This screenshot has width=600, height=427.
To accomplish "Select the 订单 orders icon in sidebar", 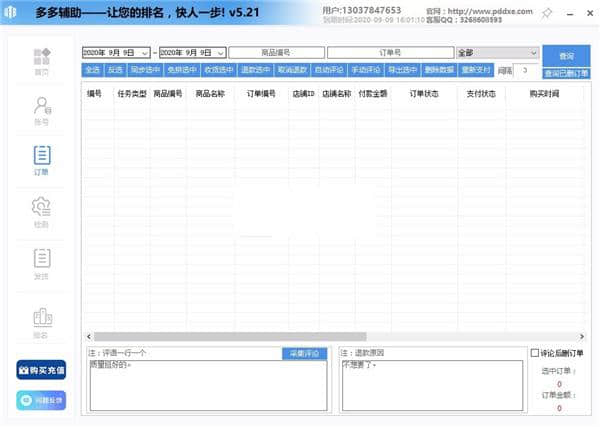I will point(41,159).
